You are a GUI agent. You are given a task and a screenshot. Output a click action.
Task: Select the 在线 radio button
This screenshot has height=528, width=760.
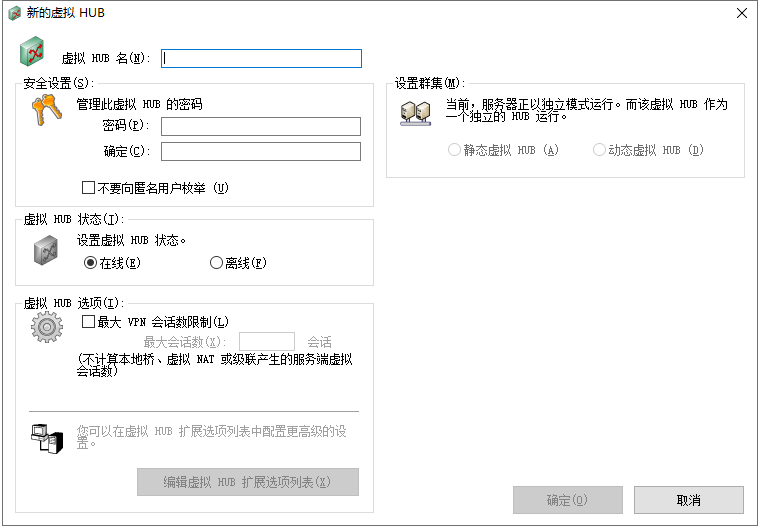point(90,263)
